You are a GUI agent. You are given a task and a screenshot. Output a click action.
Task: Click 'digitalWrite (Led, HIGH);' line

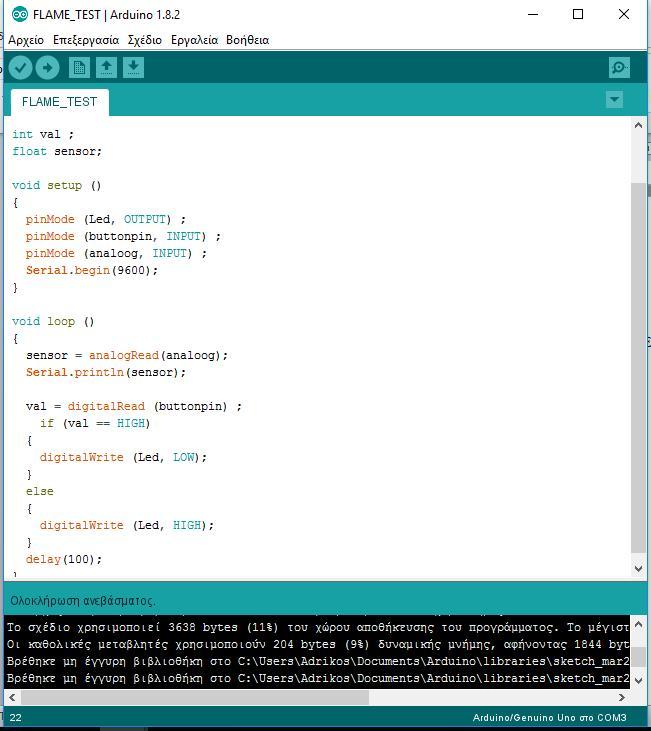[x=127, y=525]
